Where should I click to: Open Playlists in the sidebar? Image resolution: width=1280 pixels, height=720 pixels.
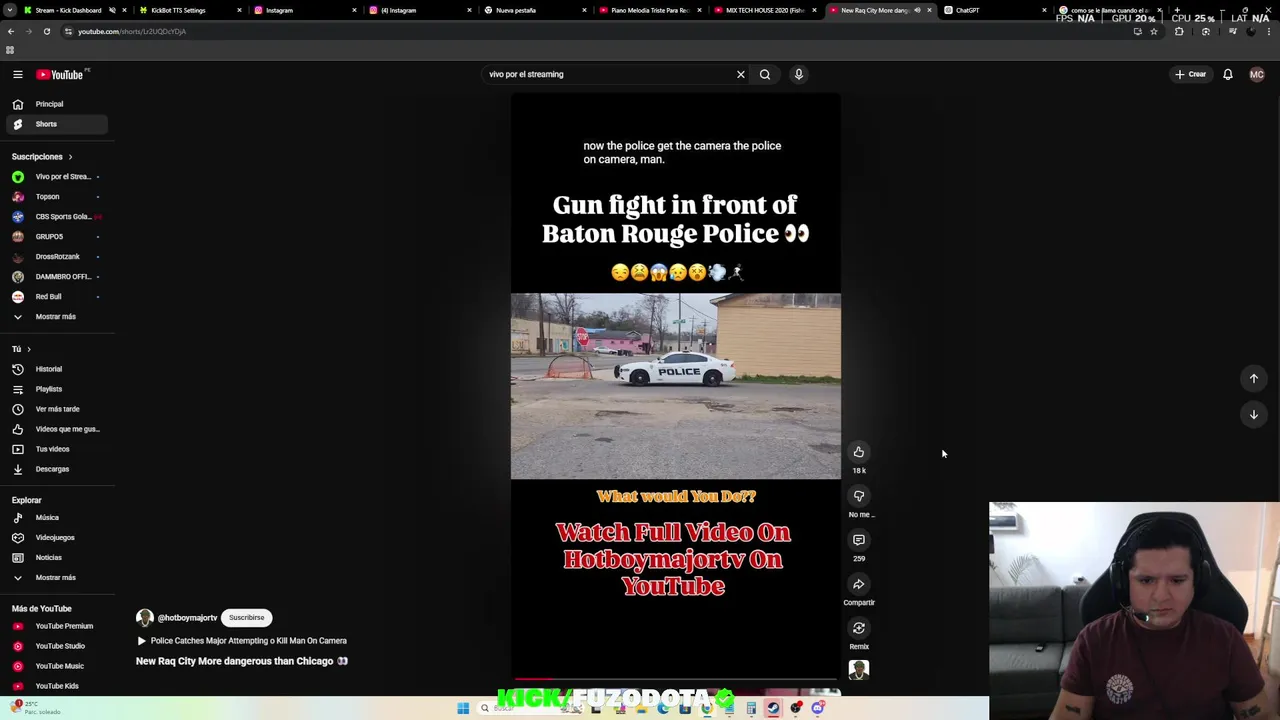click(58, 389)
